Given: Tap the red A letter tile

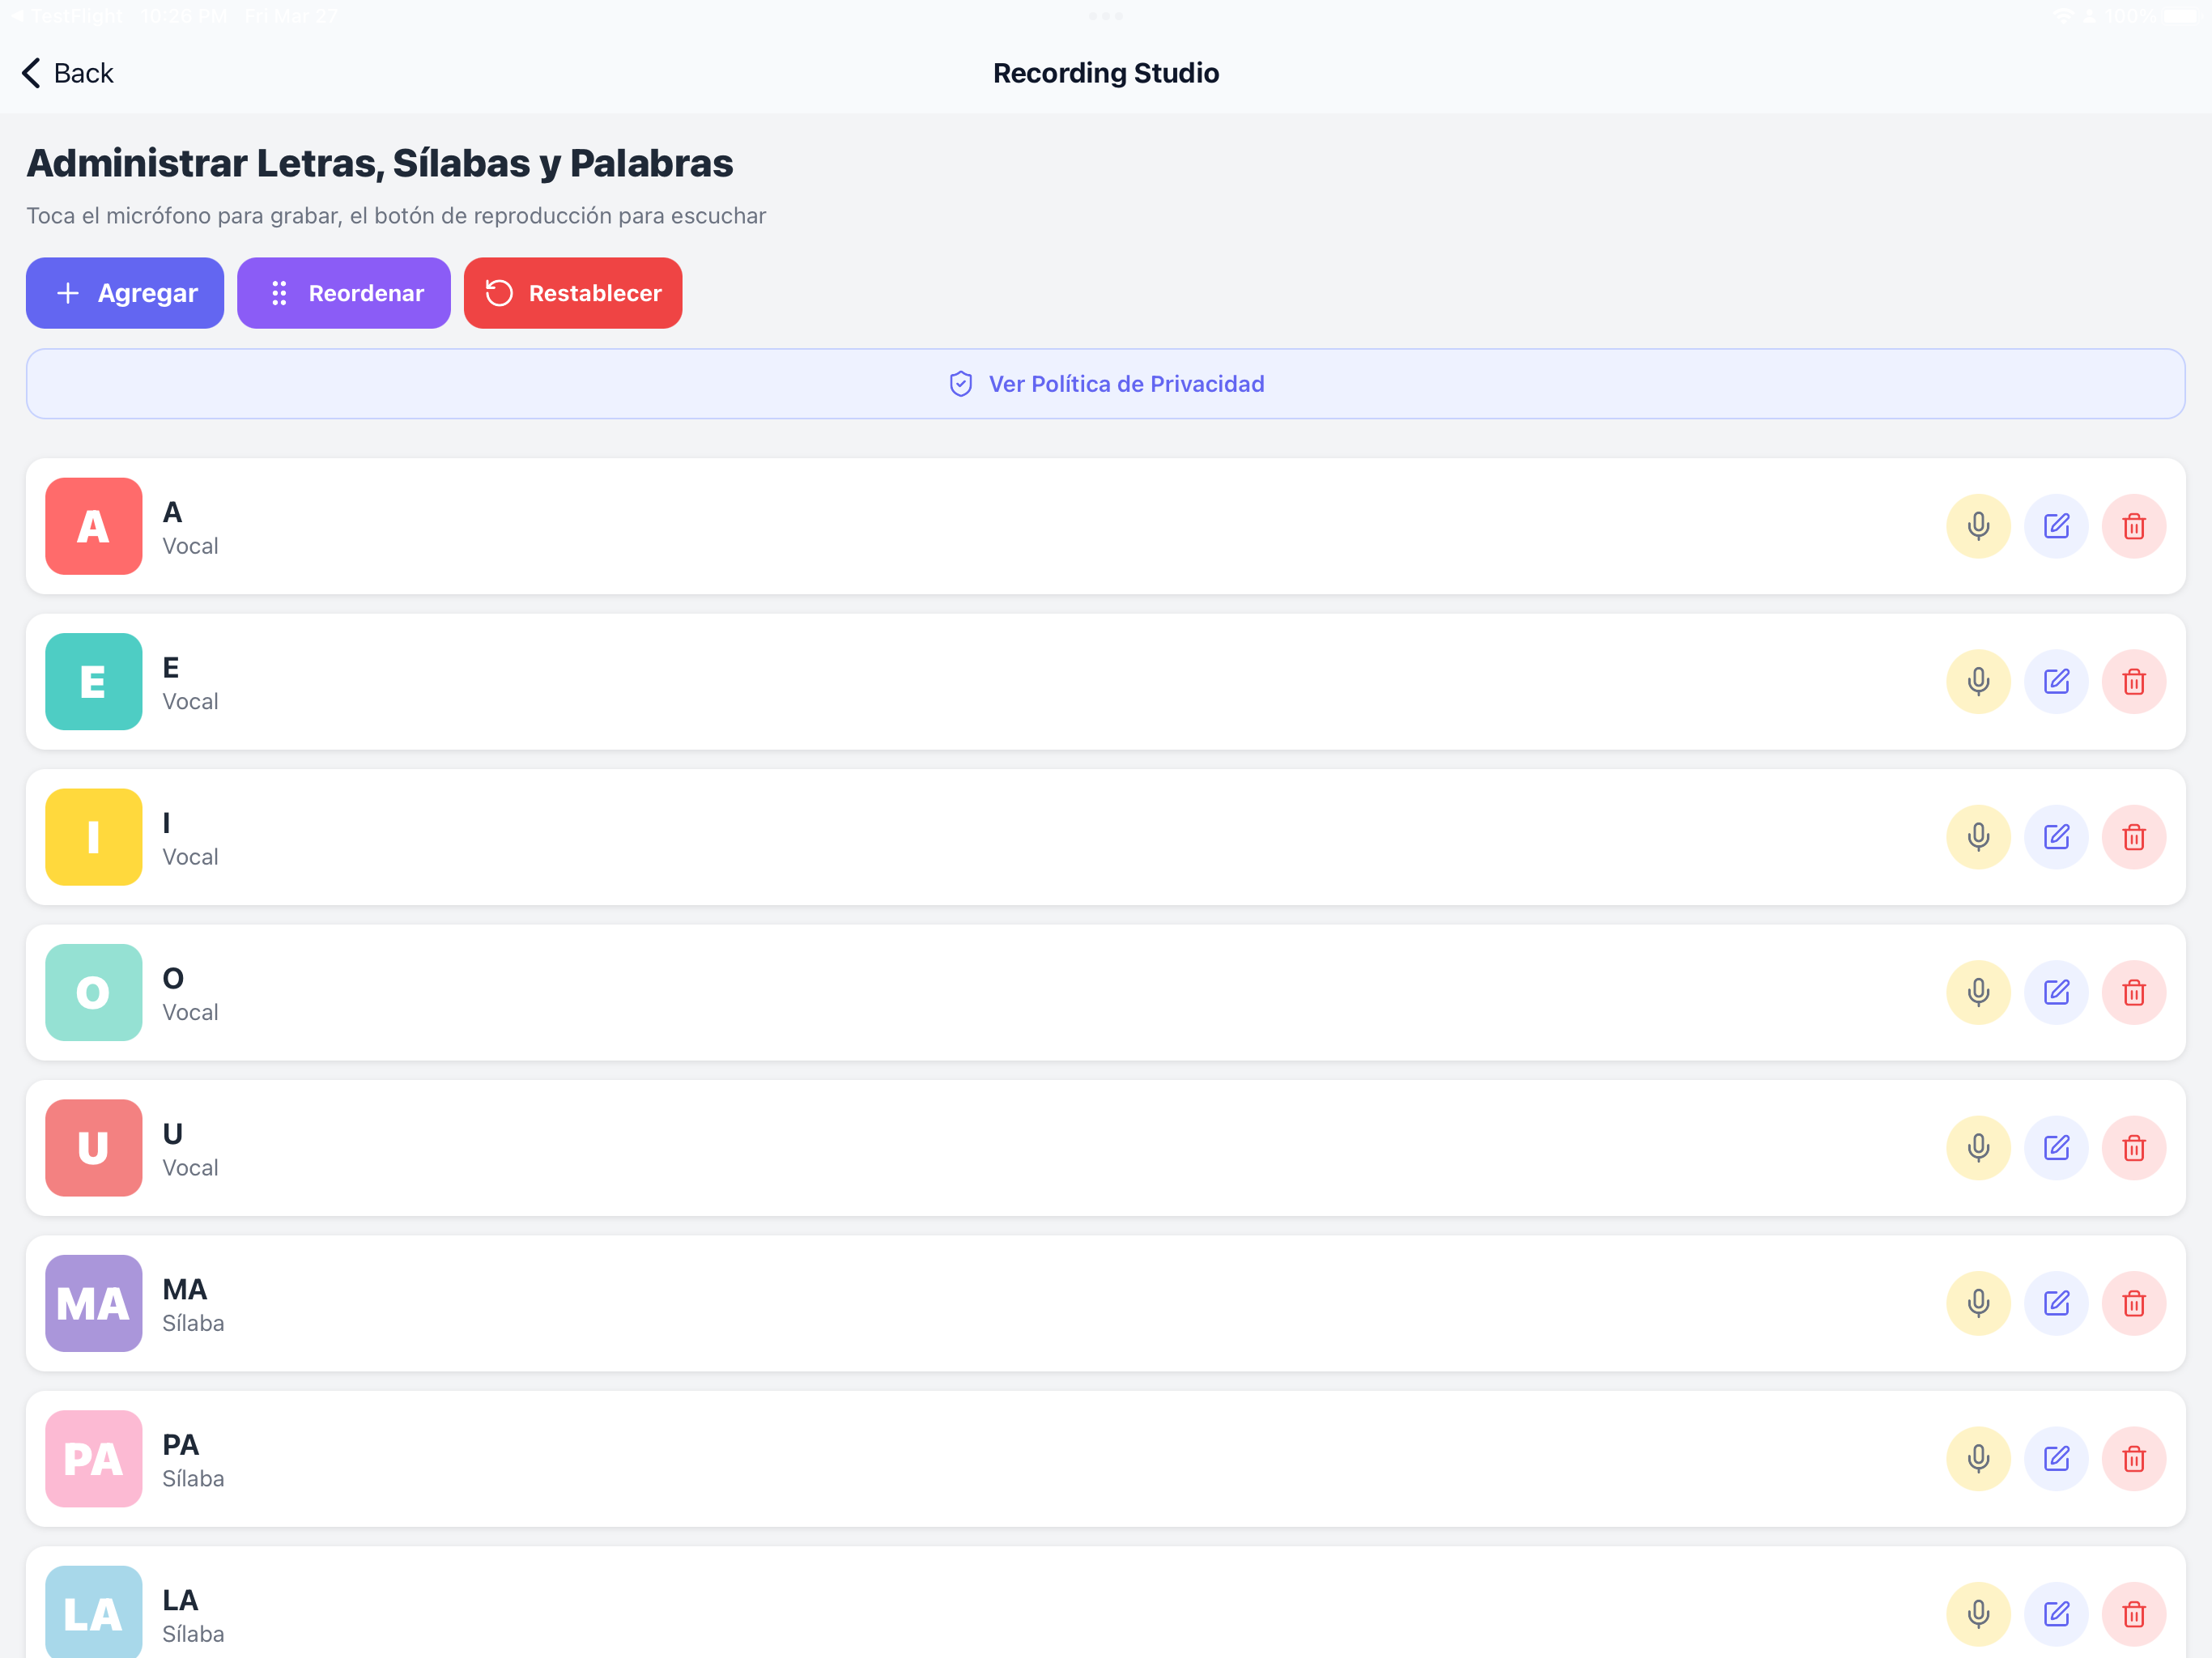Looking at the screenshot, I should 94,526.
